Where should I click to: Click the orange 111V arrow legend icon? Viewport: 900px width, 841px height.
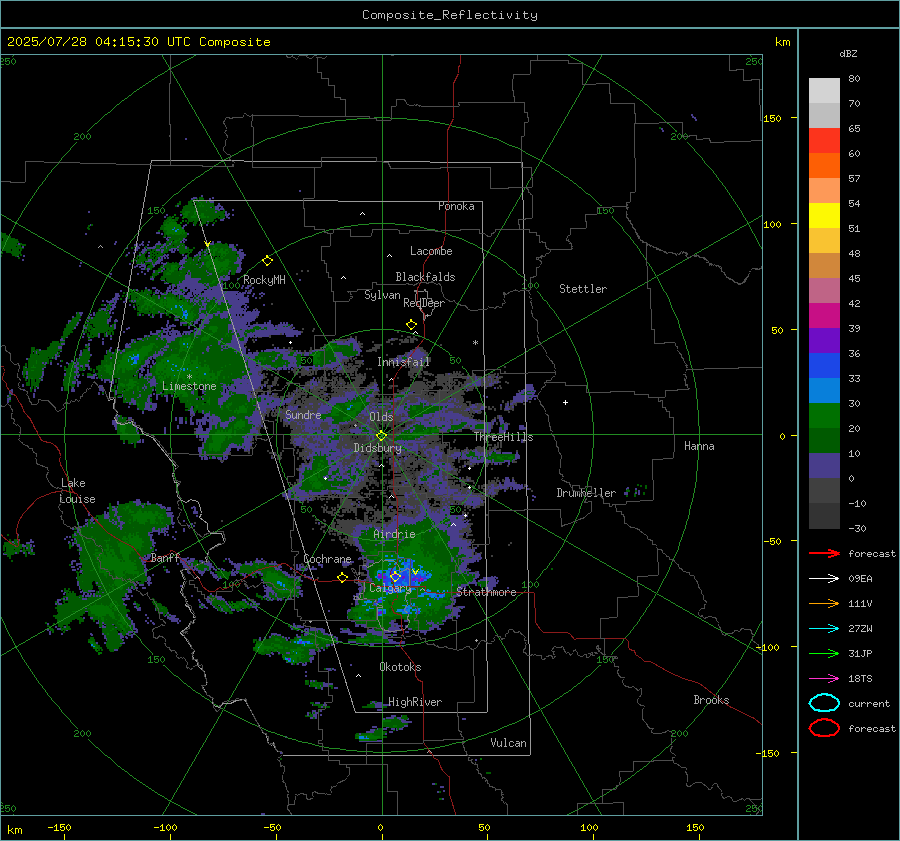[x=824, y=603]
